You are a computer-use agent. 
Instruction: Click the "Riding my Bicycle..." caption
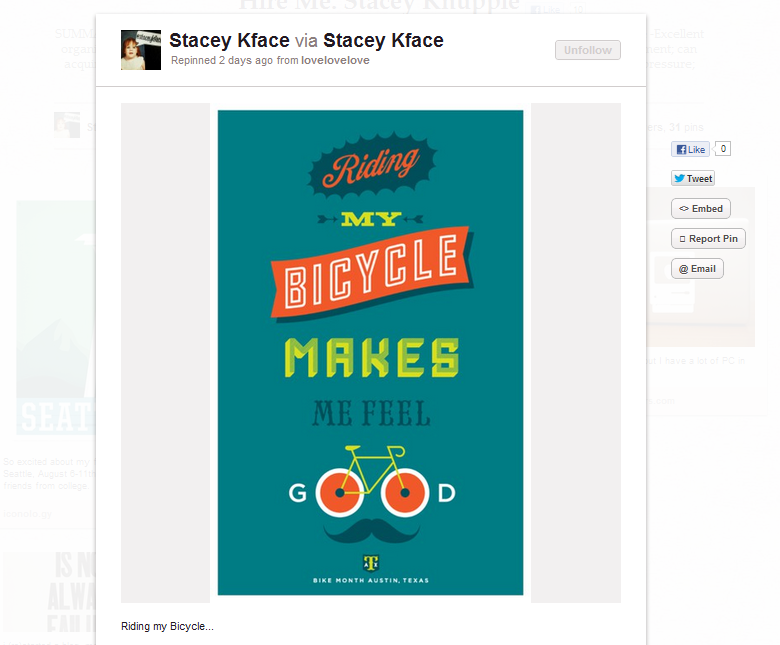(x=167, y=627)
